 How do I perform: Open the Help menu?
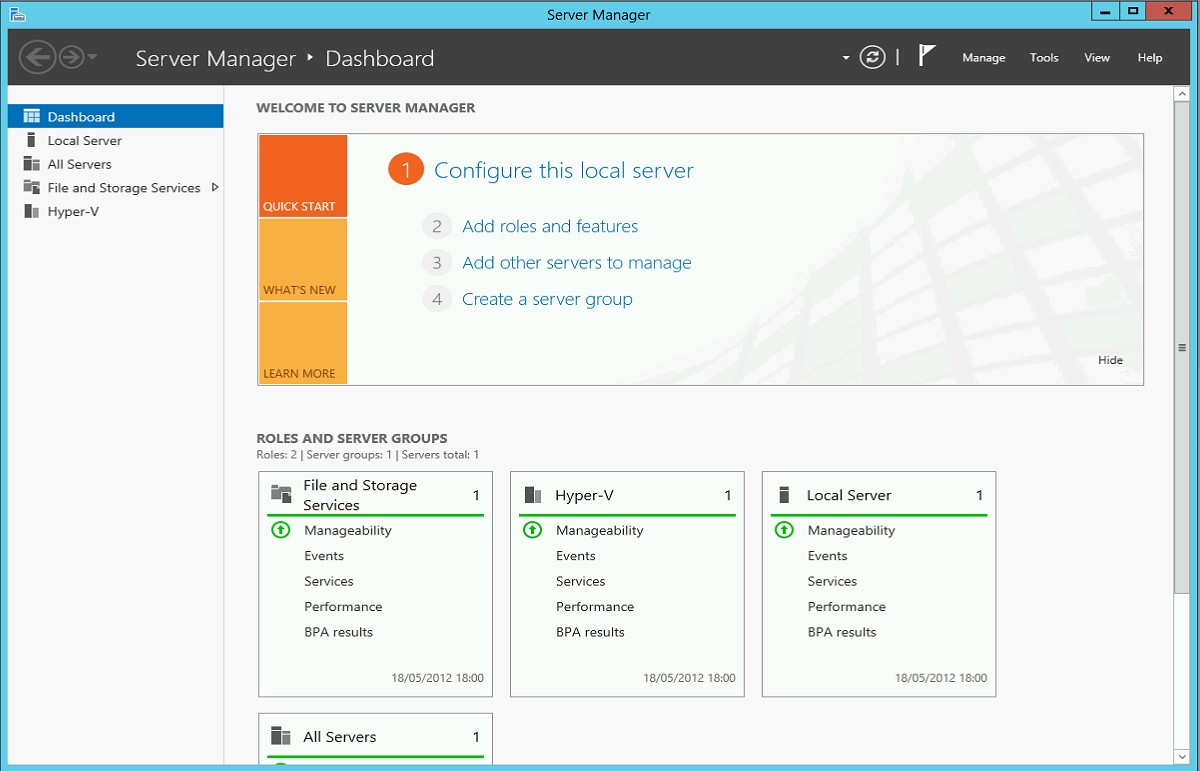tap(1150, 58)
